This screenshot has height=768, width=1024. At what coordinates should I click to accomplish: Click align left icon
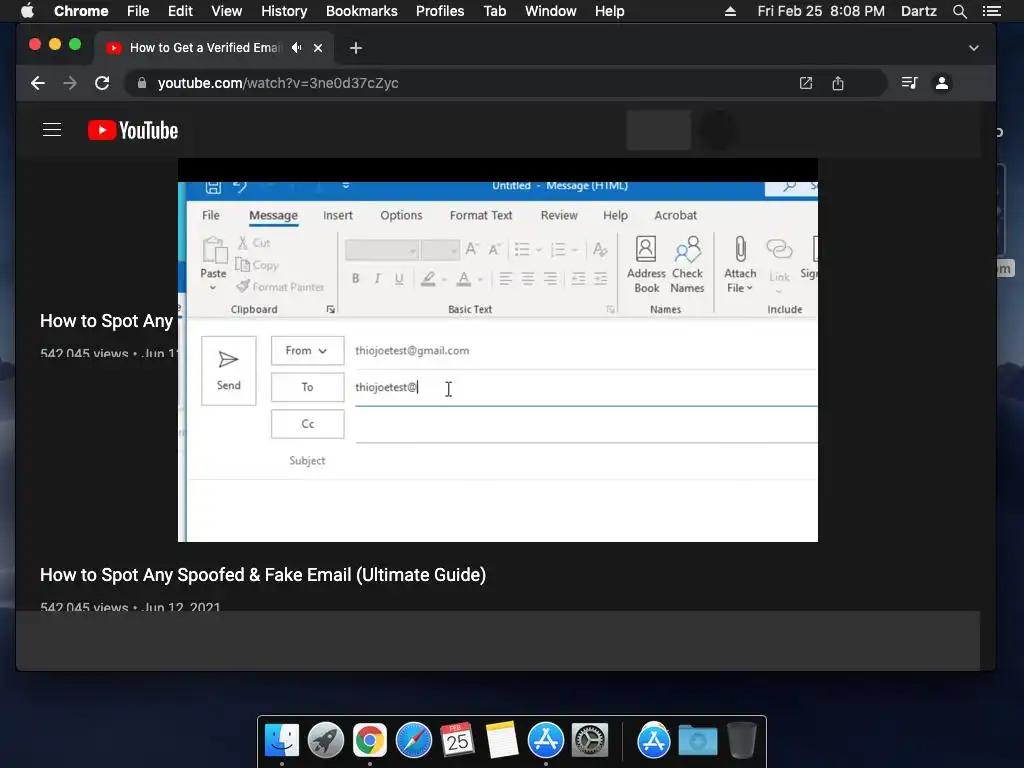(x=505, y=279)
